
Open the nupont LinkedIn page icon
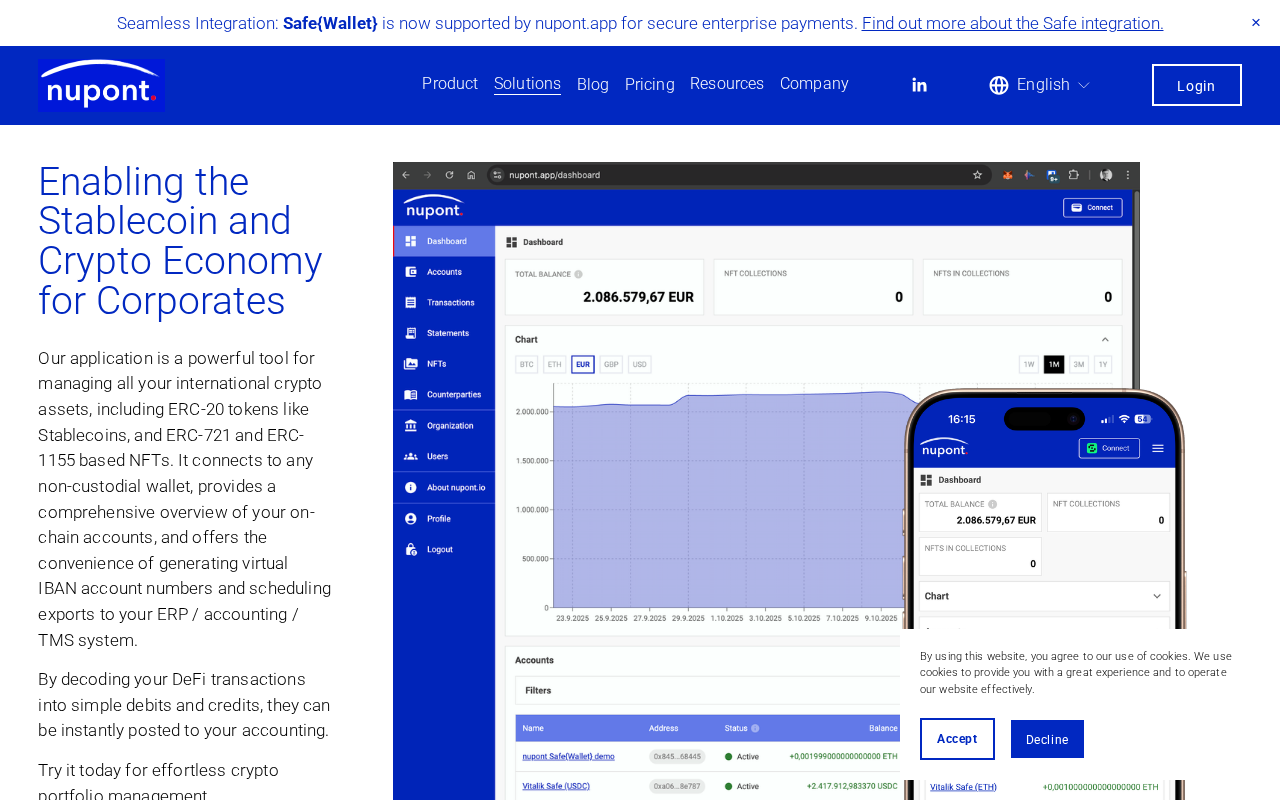click(x=919, y=85)
